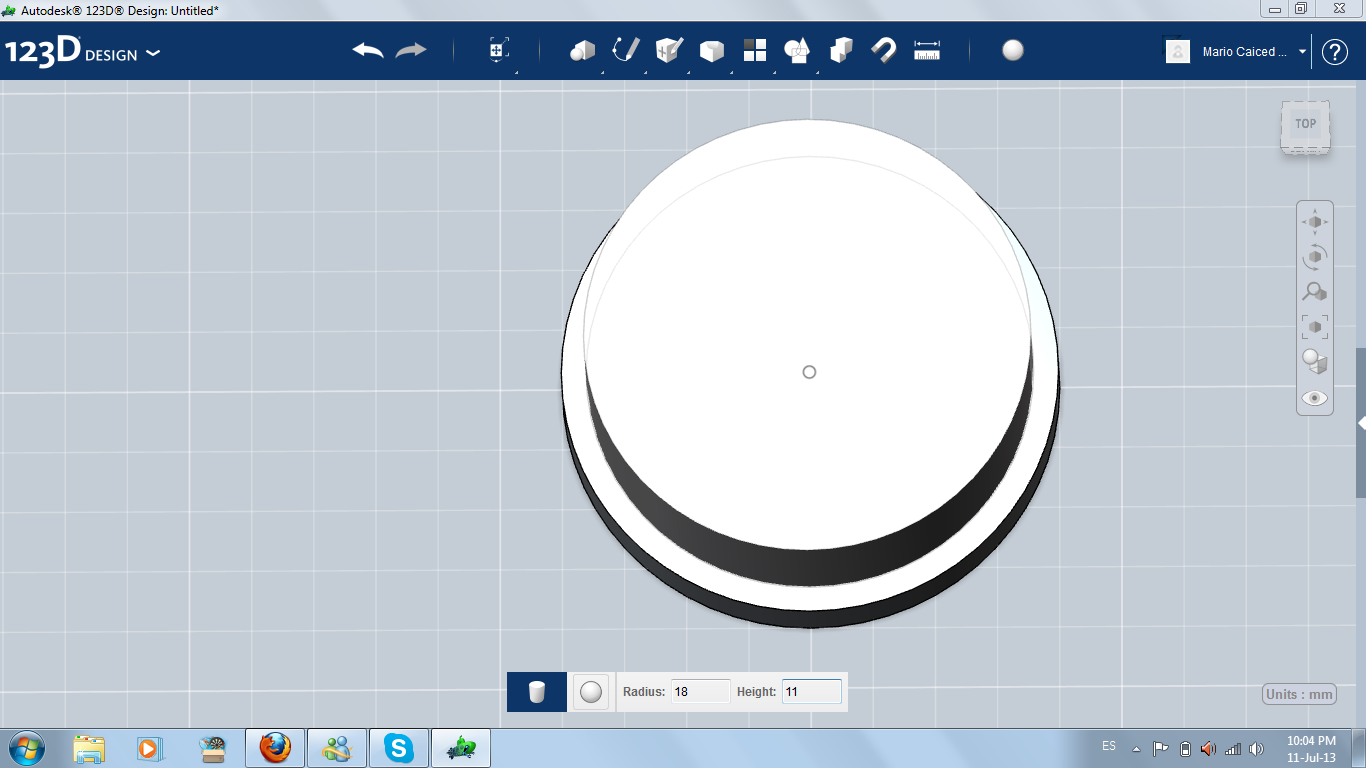Open the Primitives shapes menu
The image size is (1366, 768).
click(x=582, y=50)
